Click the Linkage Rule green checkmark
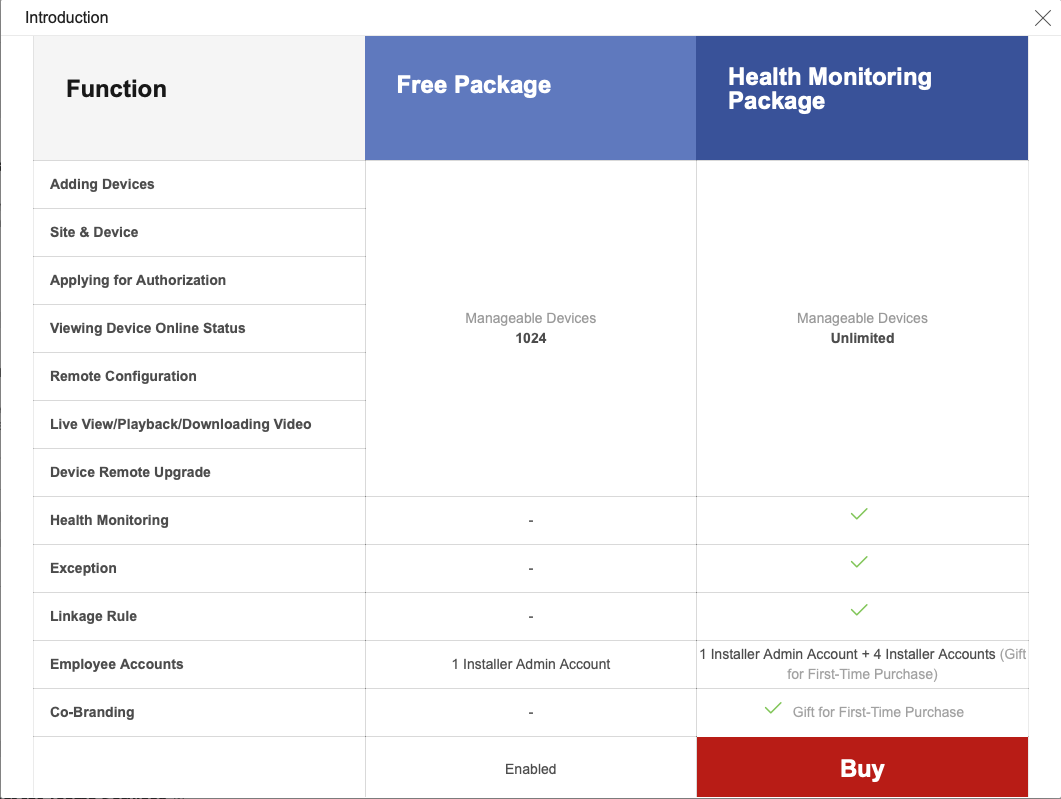This screenshot has width=1061, height=799. click(x=859, y=610)
